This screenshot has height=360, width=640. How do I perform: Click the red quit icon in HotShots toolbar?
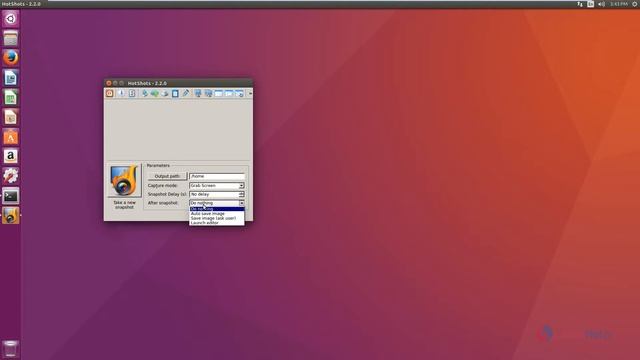(109, 93)
